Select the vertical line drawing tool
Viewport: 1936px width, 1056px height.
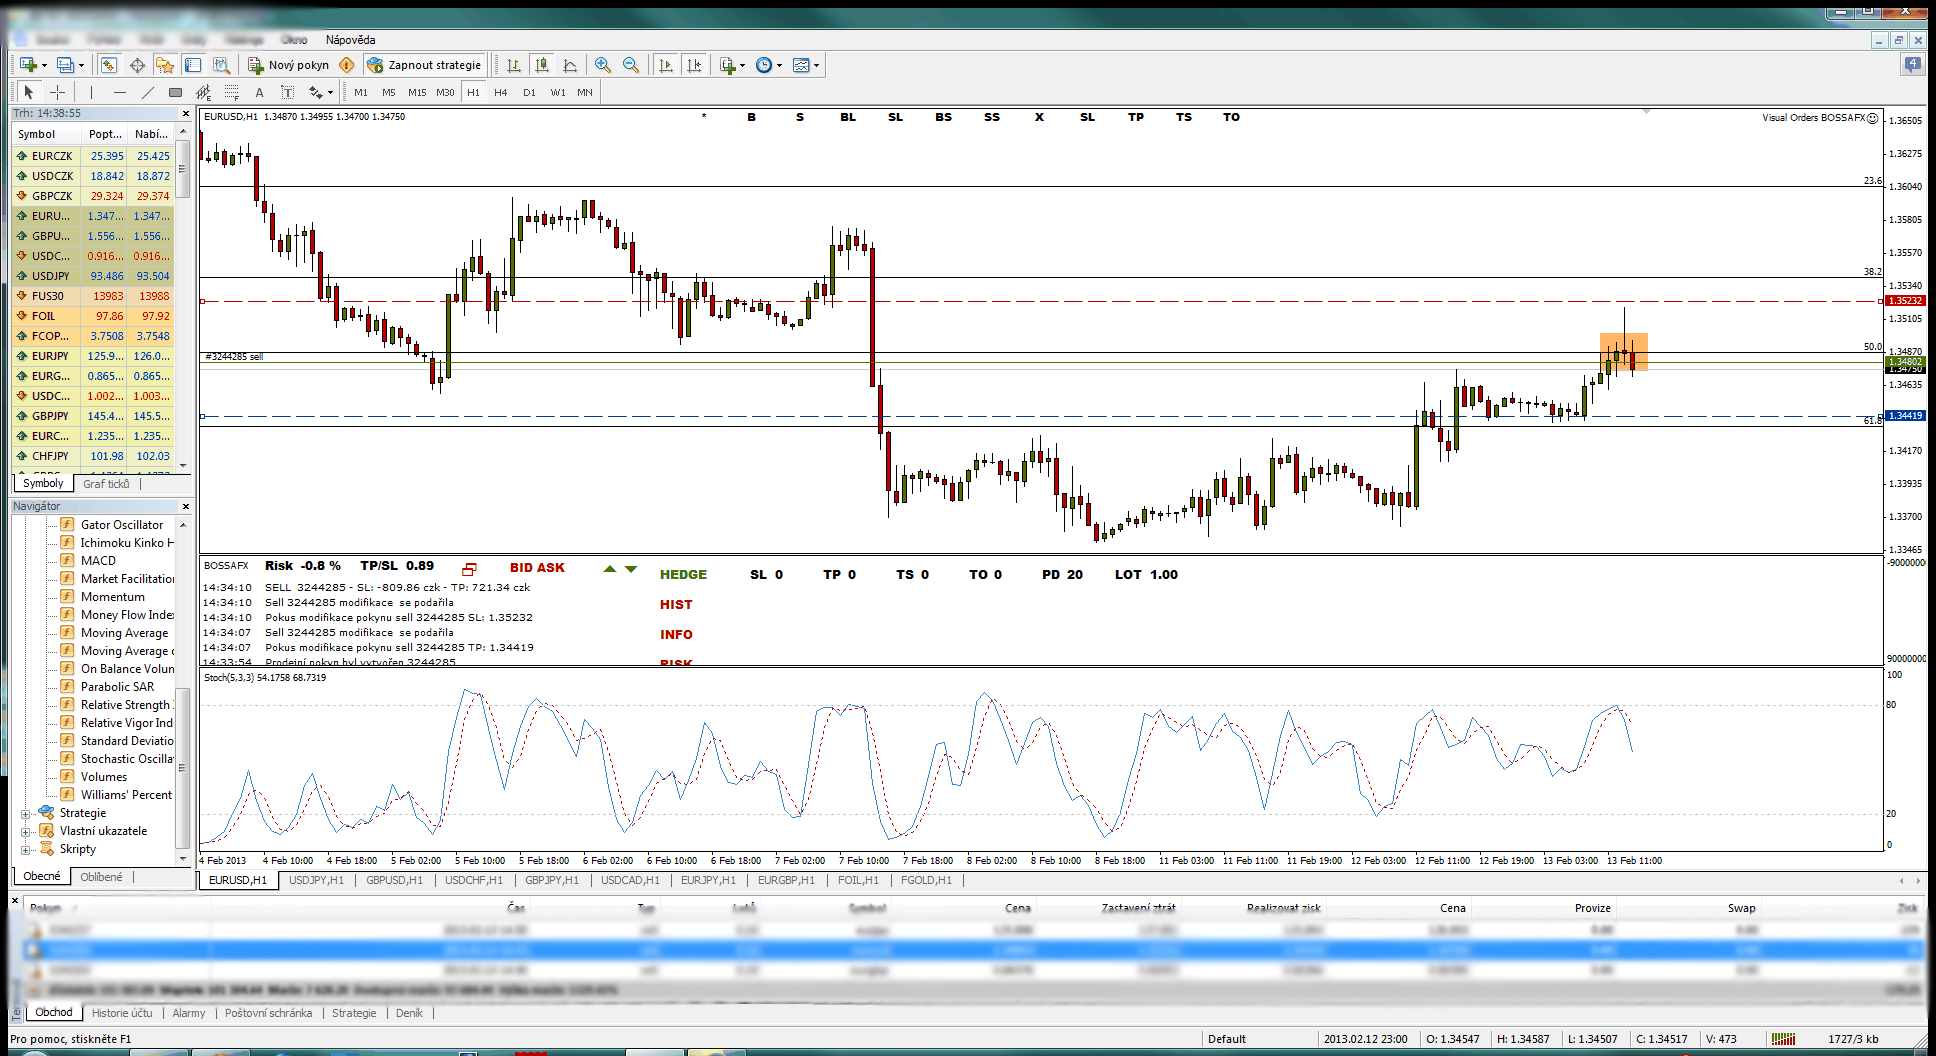[91, 92]
